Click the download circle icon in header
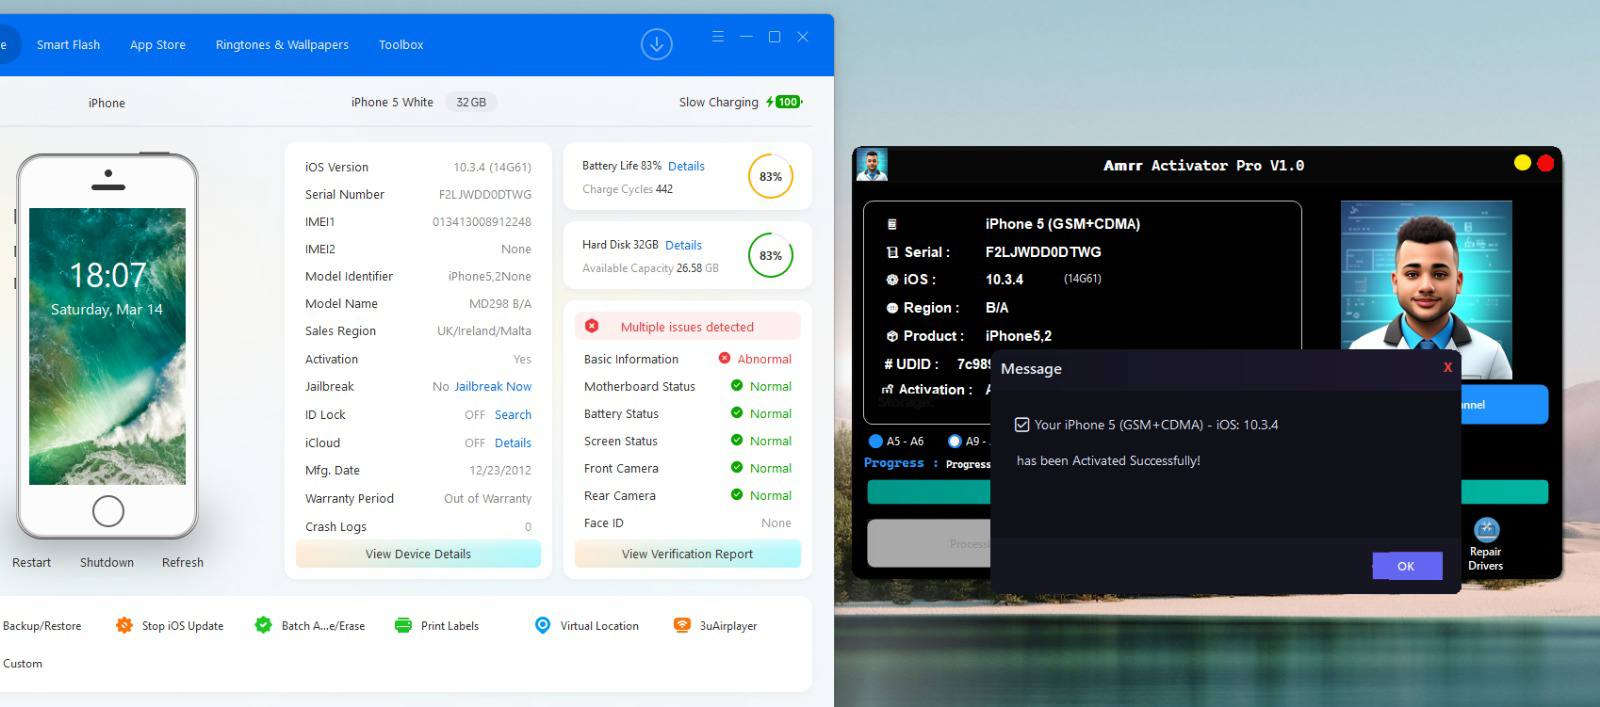 [x=656, y=44]
